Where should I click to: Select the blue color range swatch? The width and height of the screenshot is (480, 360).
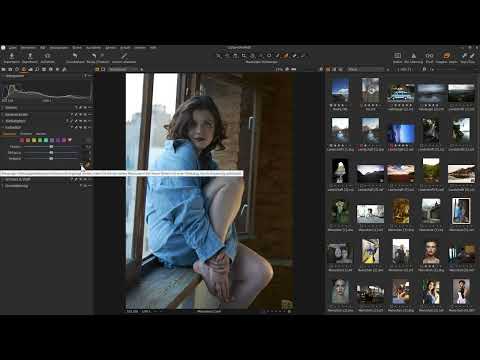click(x=52, y=140)
